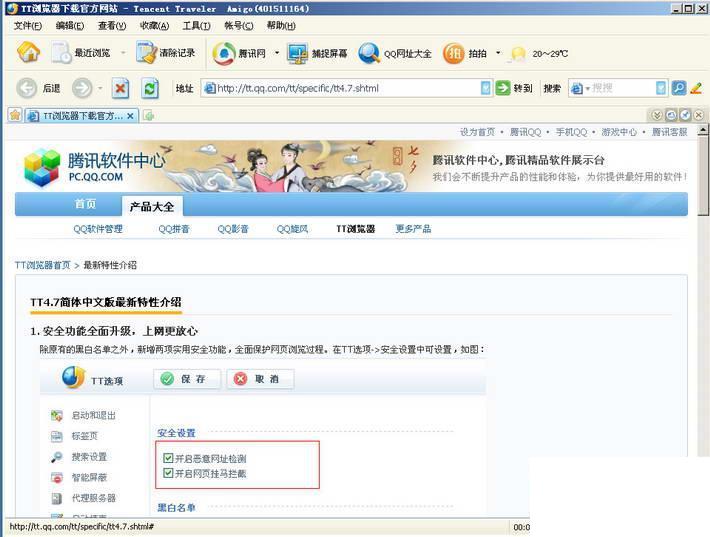Open the search box dropdown arrow
This screenshot has height=537, width=710.
[661, 88]
